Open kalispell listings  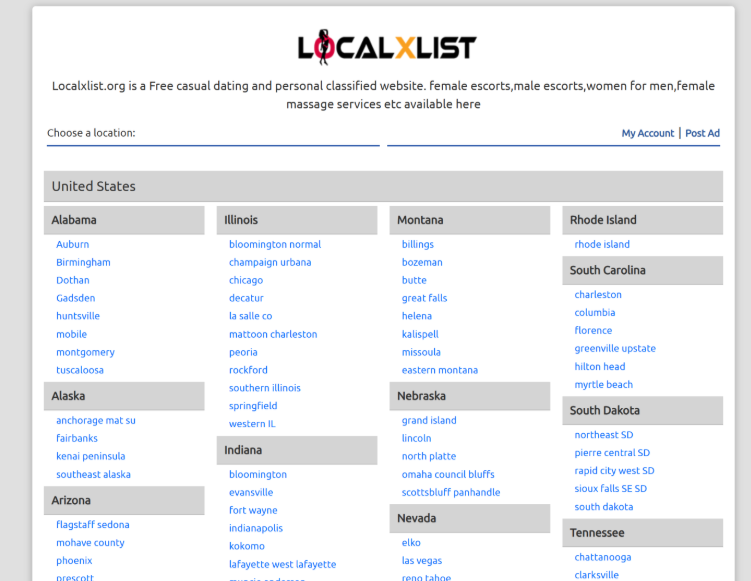pyautogui.click(x=420, y=334)
